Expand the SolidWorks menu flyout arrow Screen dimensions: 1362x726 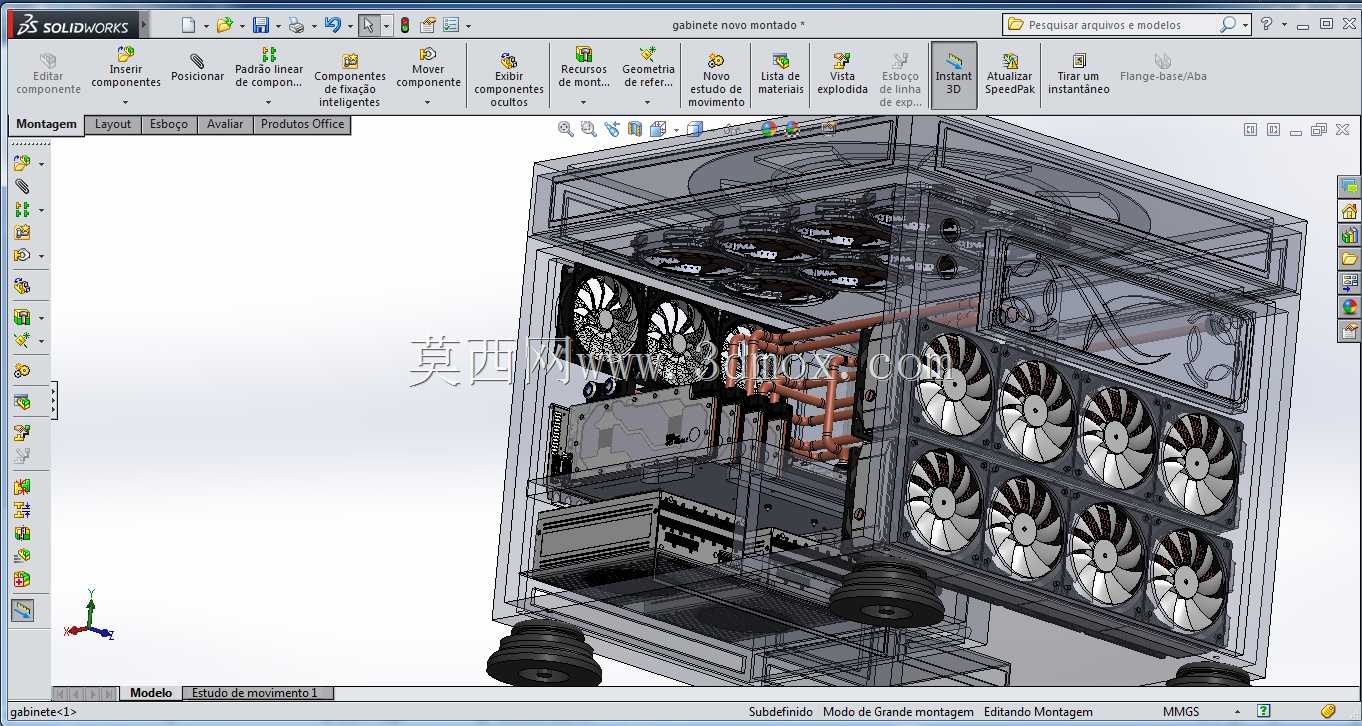145,24
